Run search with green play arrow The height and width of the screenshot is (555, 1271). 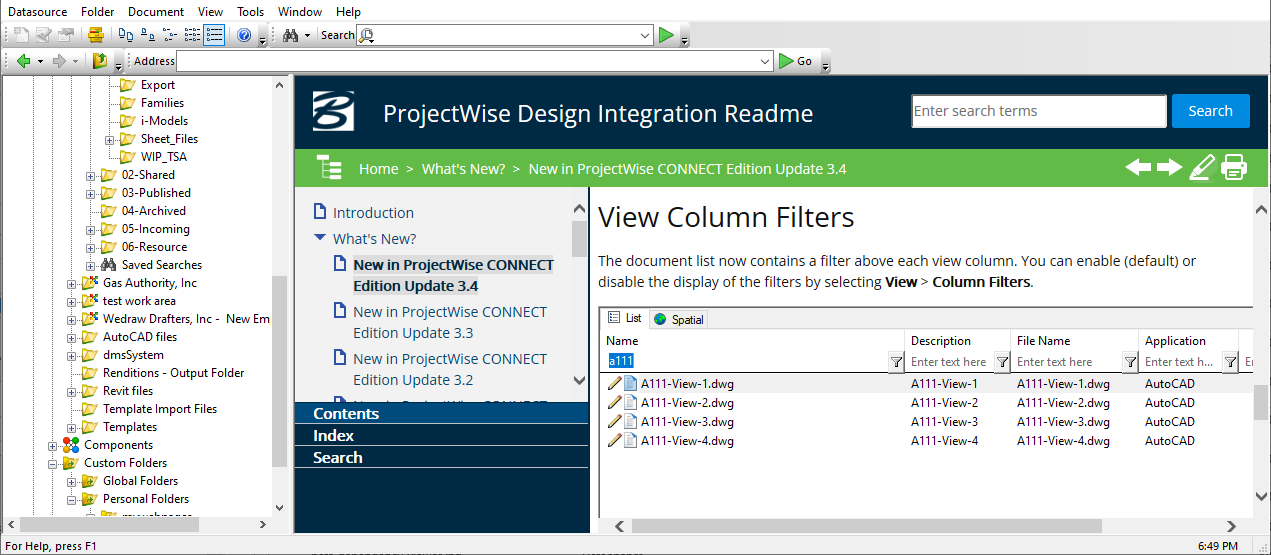point(666,35)
